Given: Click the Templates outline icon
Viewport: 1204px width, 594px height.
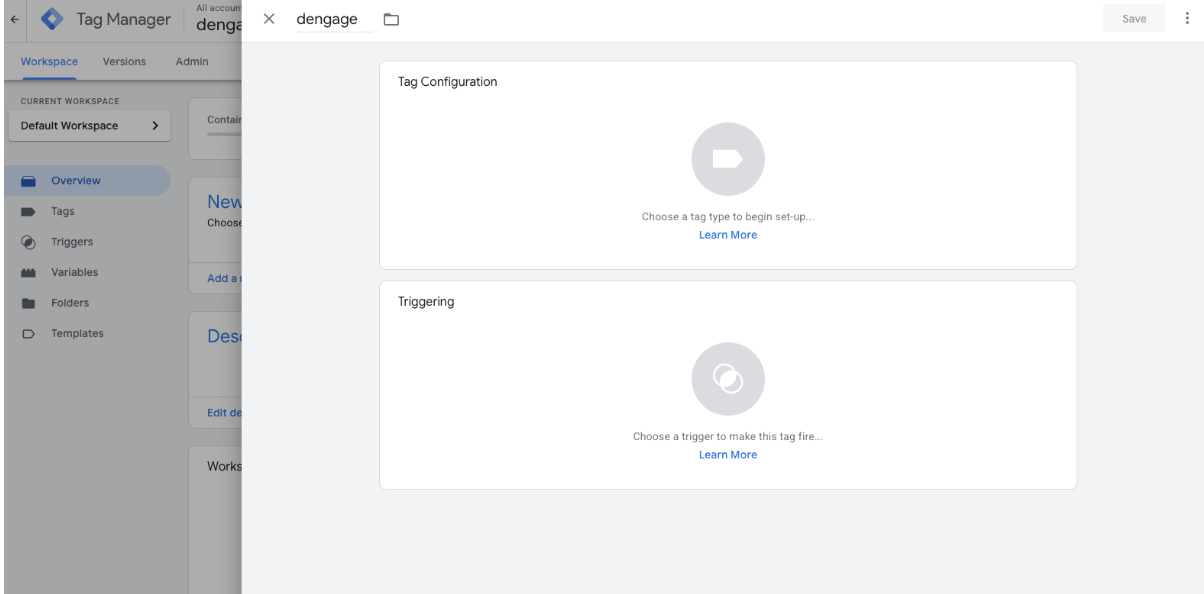Looking at the screenshot, I should tap(29, 333).
